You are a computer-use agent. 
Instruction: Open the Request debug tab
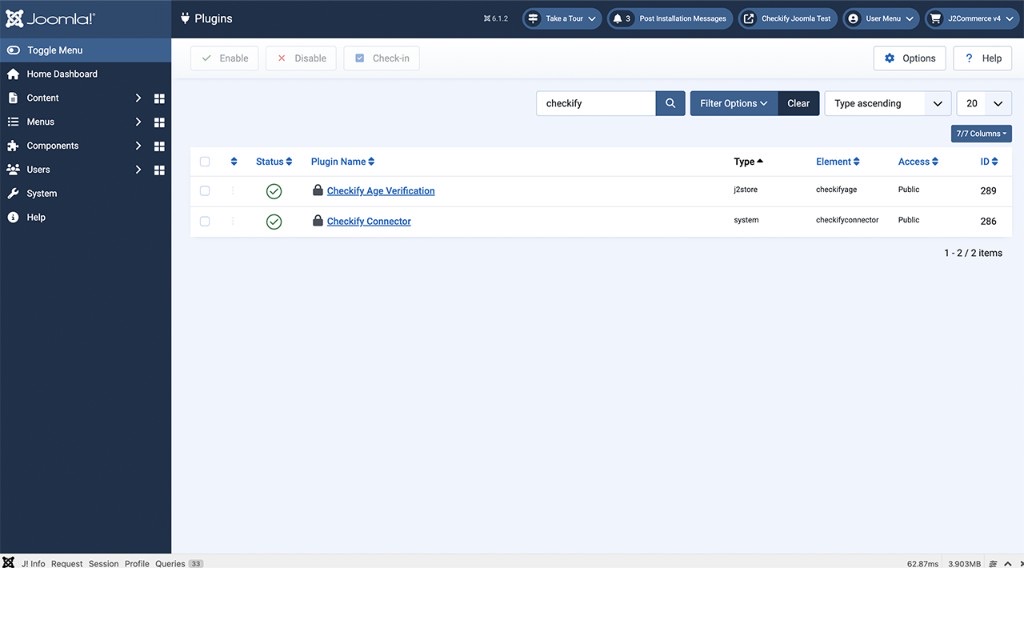(67, 564)
